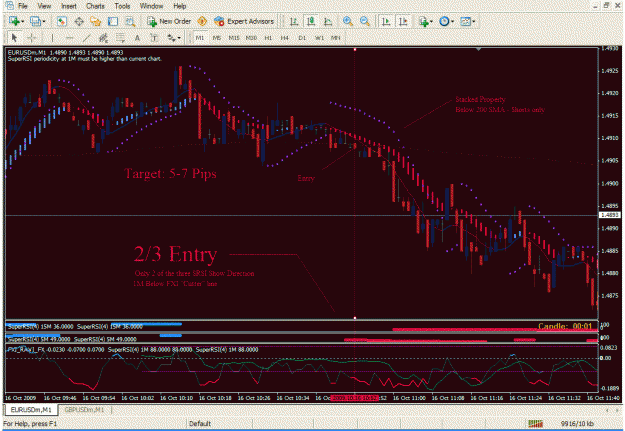Switch chart to line chart style
625x431 pixels.
tap(328, 22)
